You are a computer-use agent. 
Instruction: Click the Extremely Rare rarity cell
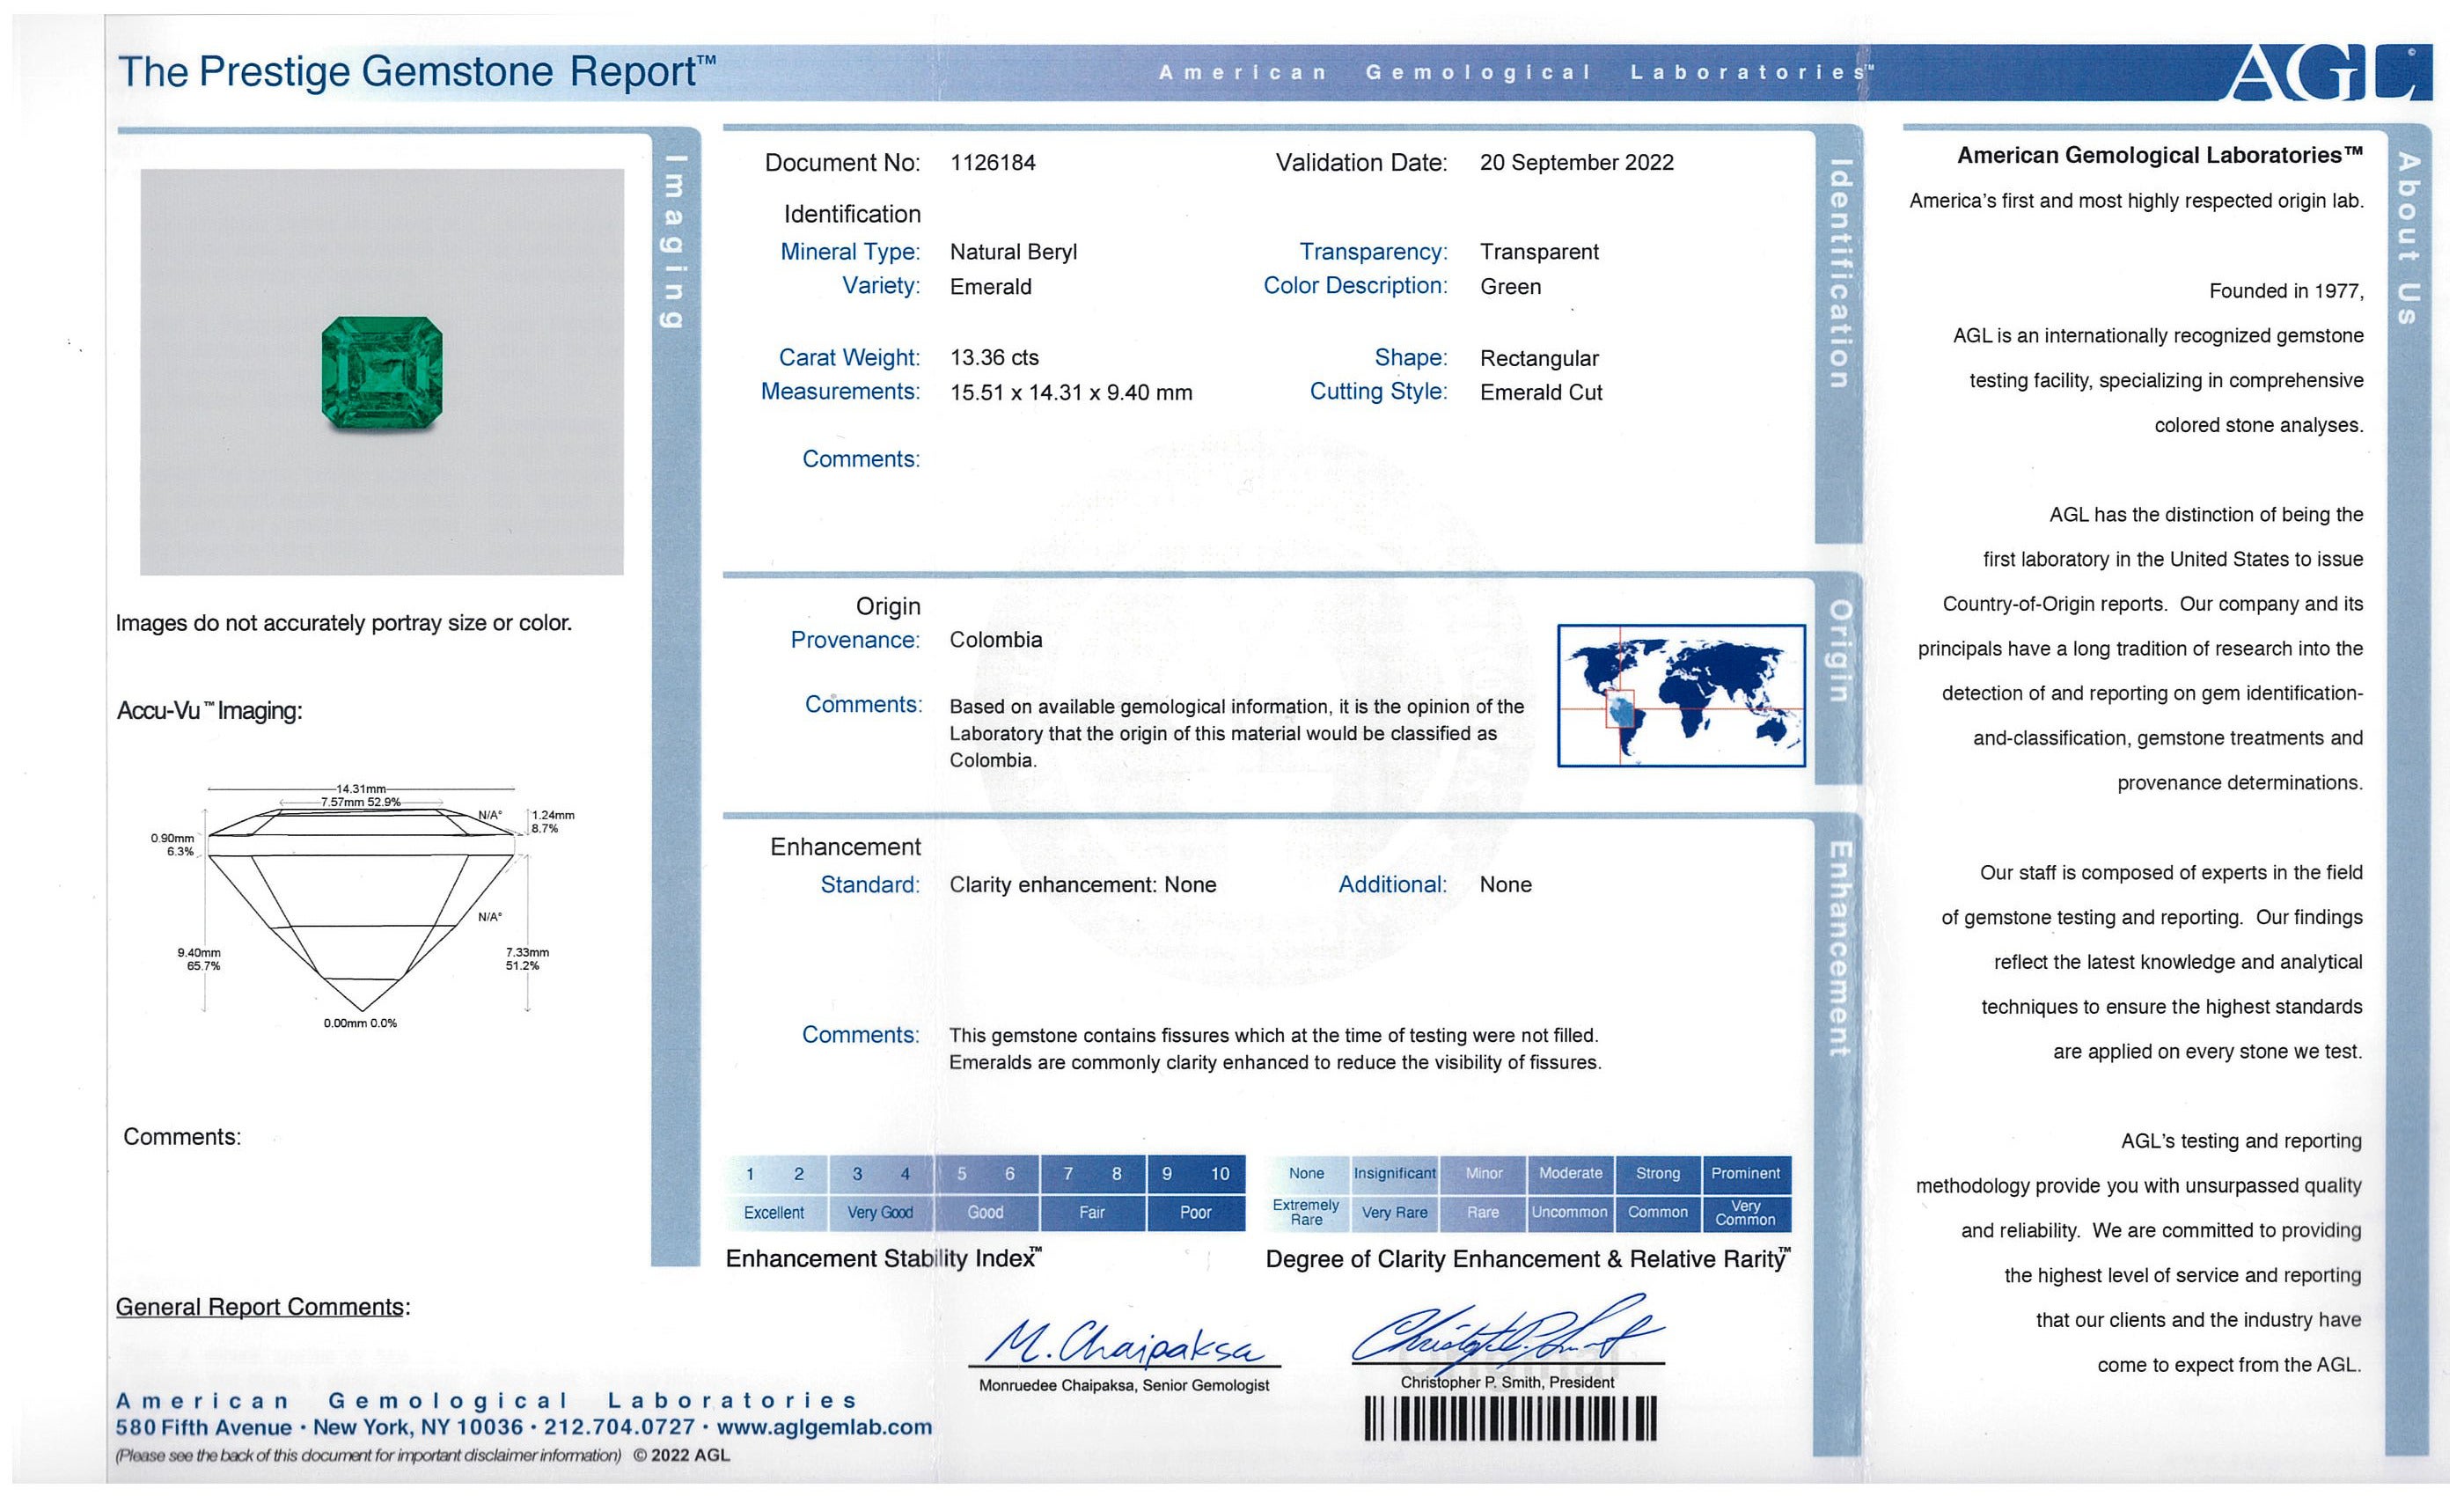click(1306, 1212)
